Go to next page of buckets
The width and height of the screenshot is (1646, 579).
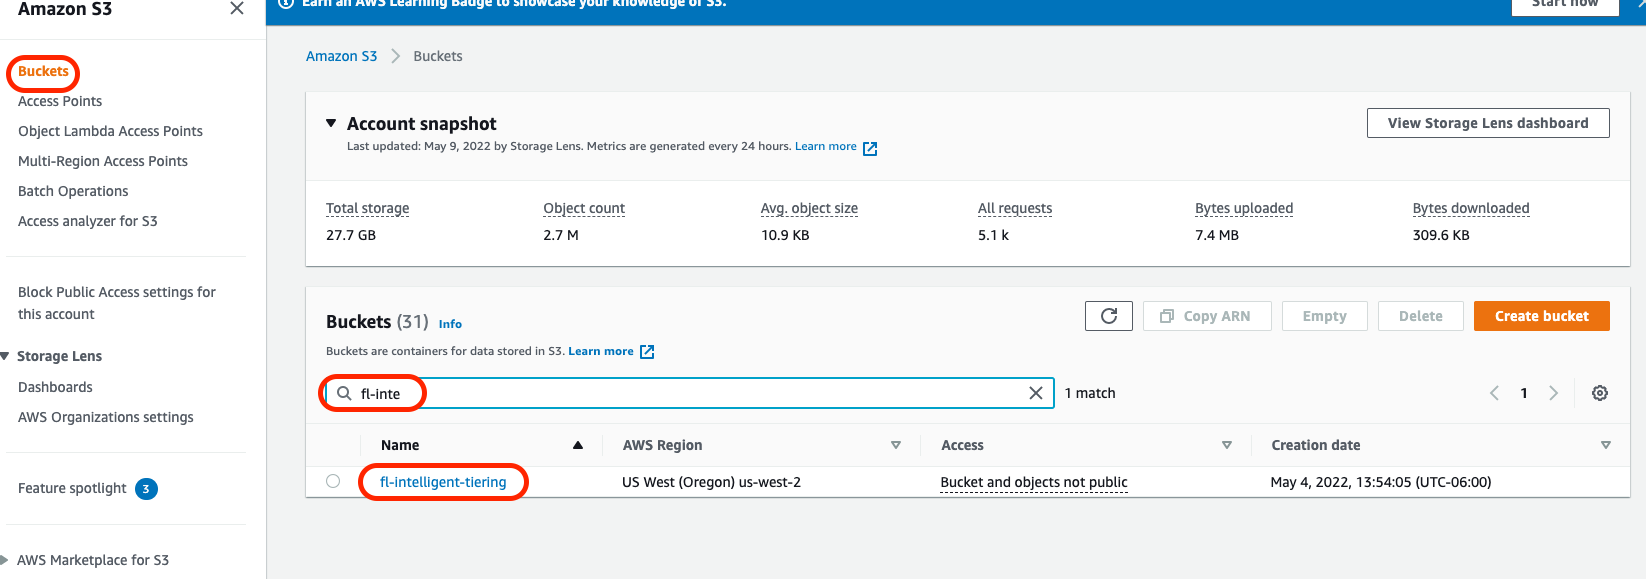click(x=1553, y=393)
